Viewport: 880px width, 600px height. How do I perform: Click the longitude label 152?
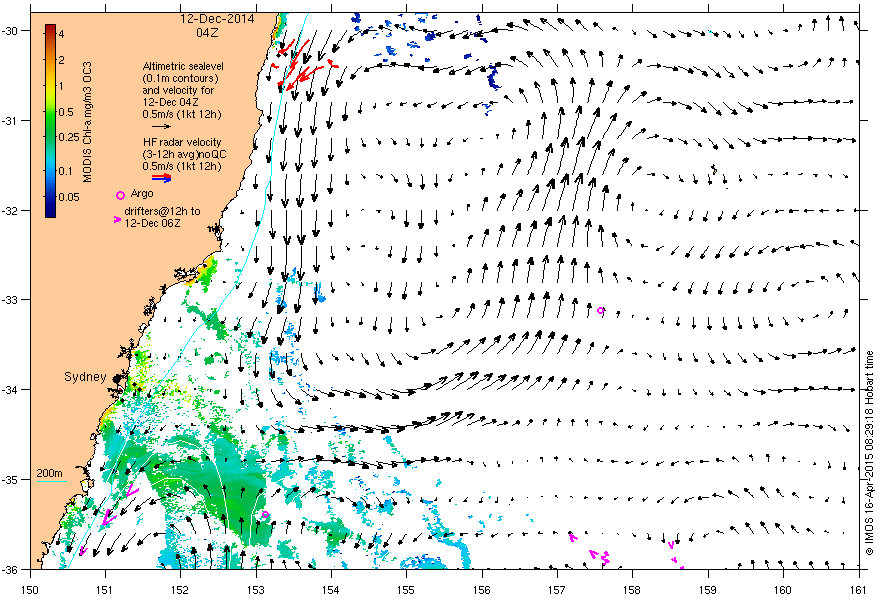pyautogui.click(x=180, y=590)
